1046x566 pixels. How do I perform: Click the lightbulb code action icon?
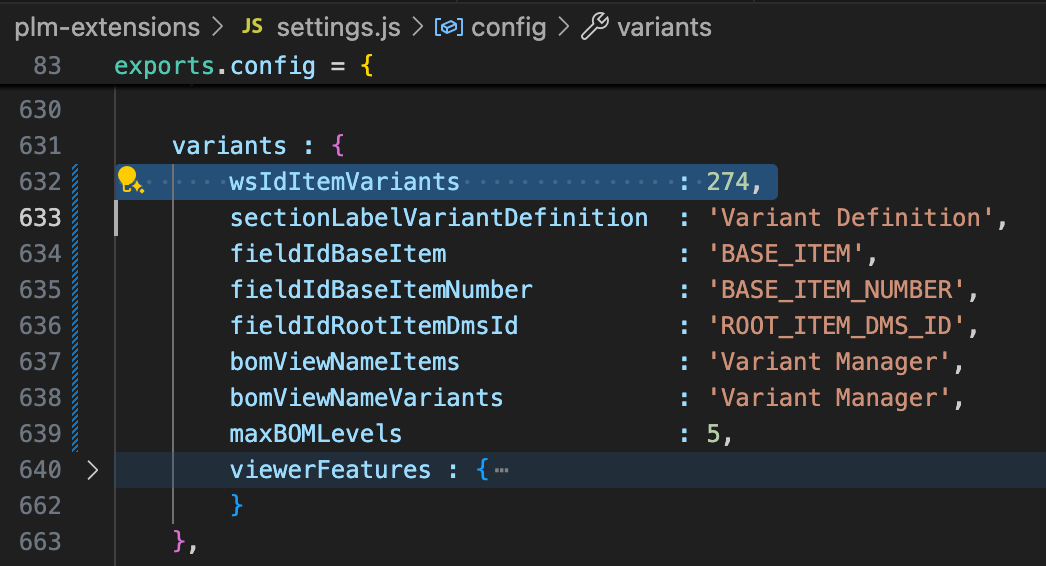[129, 180]
